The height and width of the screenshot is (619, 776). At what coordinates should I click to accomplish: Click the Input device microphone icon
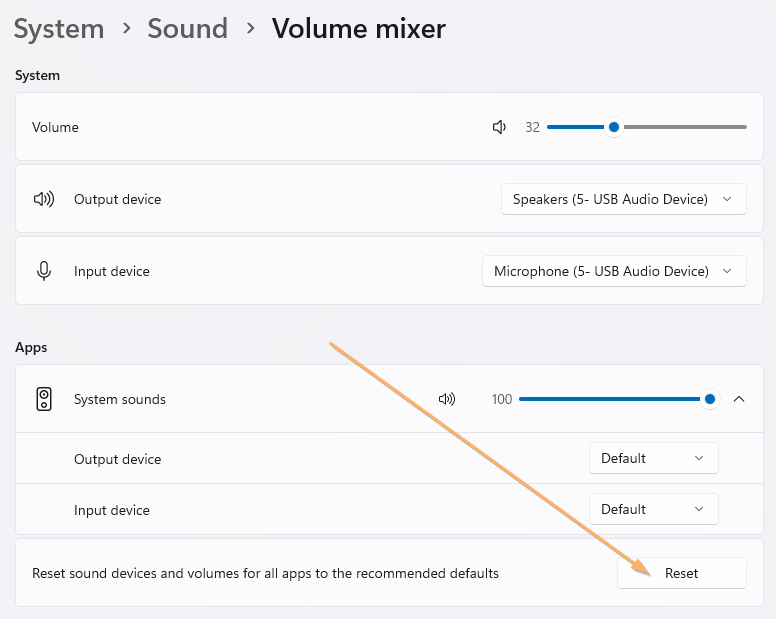[44, 271]
